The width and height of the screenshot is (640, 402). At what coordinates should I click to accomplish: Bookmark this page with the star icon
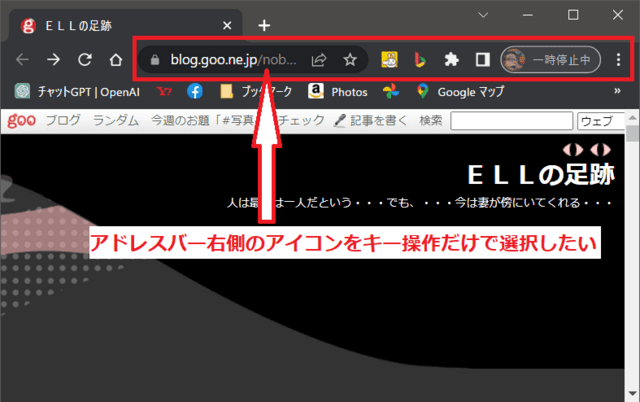350,60
